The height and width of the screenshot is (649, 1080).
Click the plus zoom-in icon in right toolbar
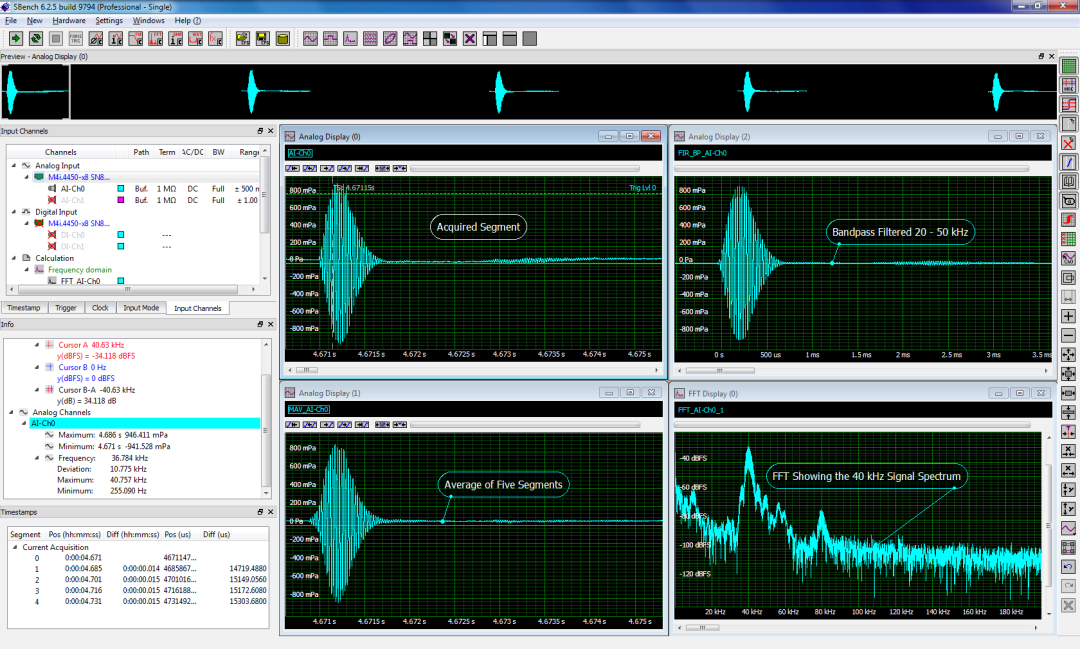(1068, 316)
